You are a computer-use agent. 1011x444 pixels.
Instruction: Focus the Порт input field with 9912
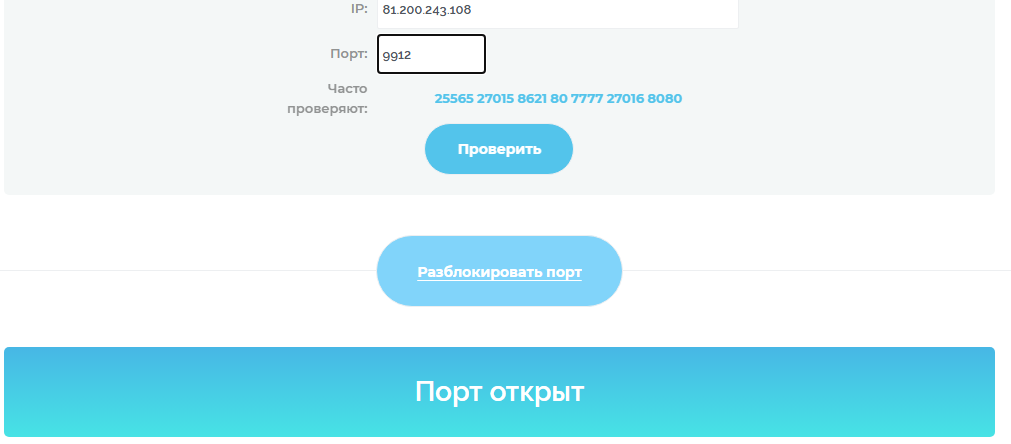(431, 54)
